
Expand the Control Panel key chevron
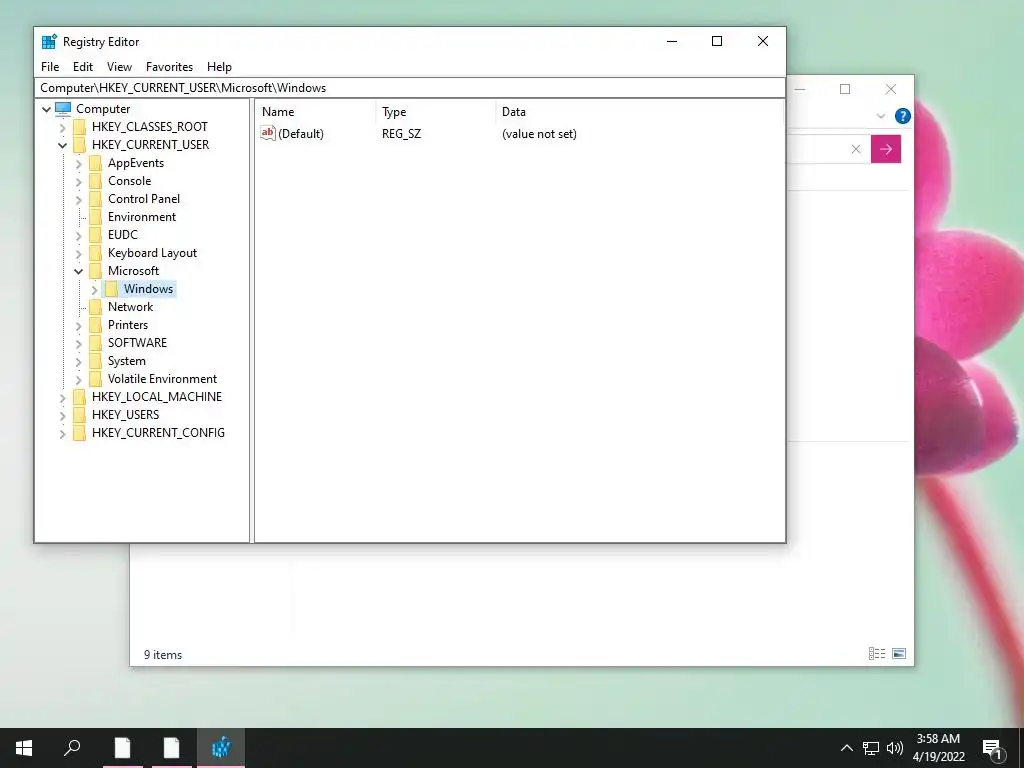tap(79, 199)
